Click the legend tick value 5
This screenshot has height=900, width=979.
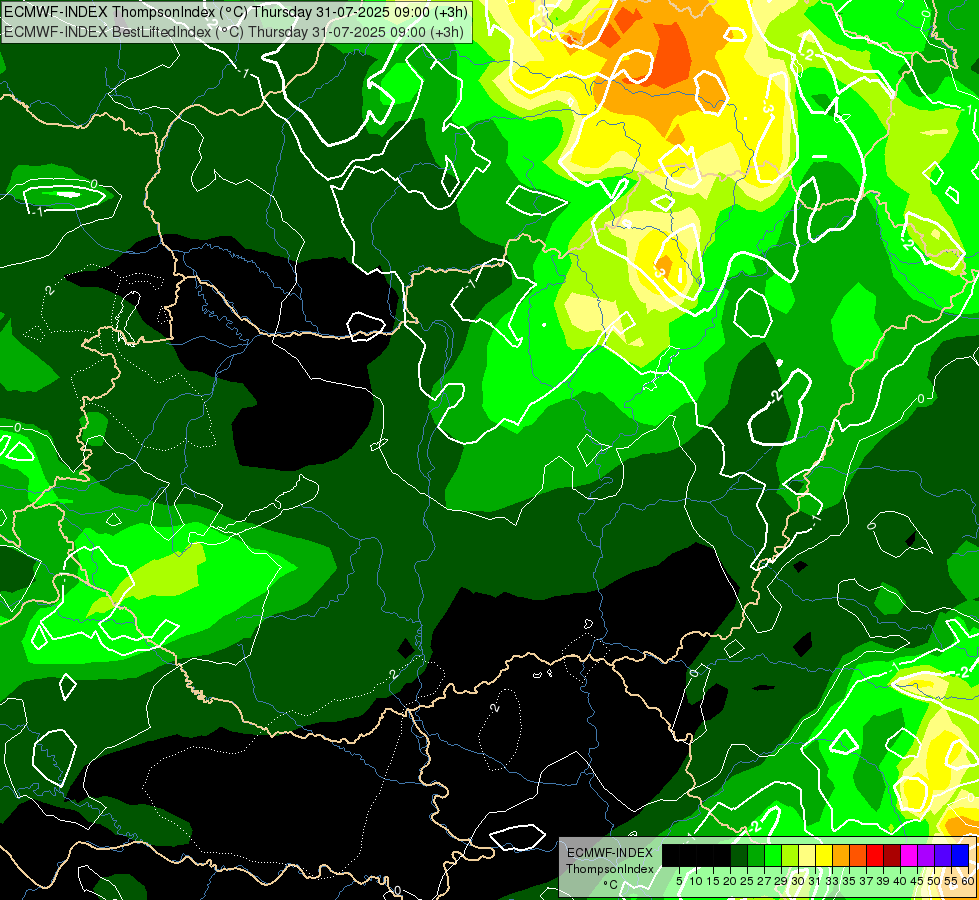679,881
